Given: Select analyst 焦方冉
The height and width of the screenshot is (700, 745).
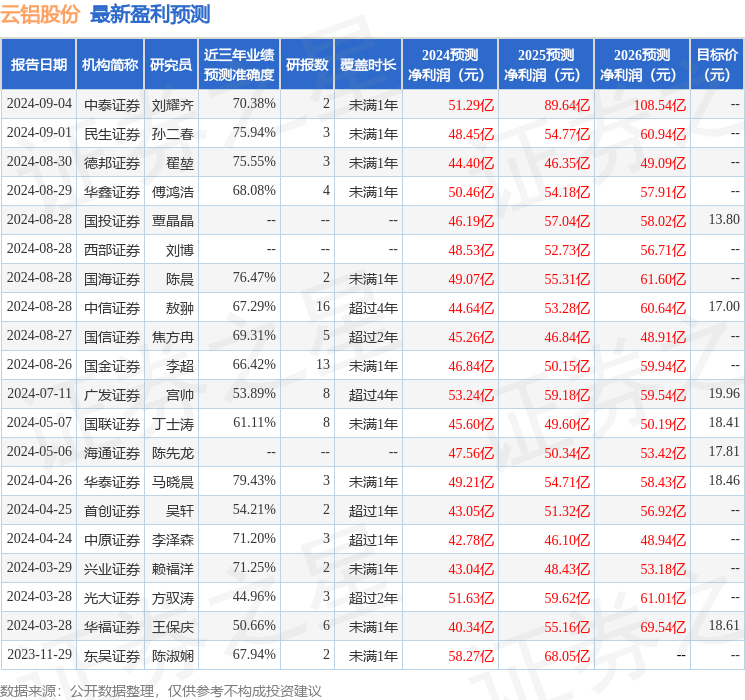Looking at the screenshot, I should (x=173, y=337).
